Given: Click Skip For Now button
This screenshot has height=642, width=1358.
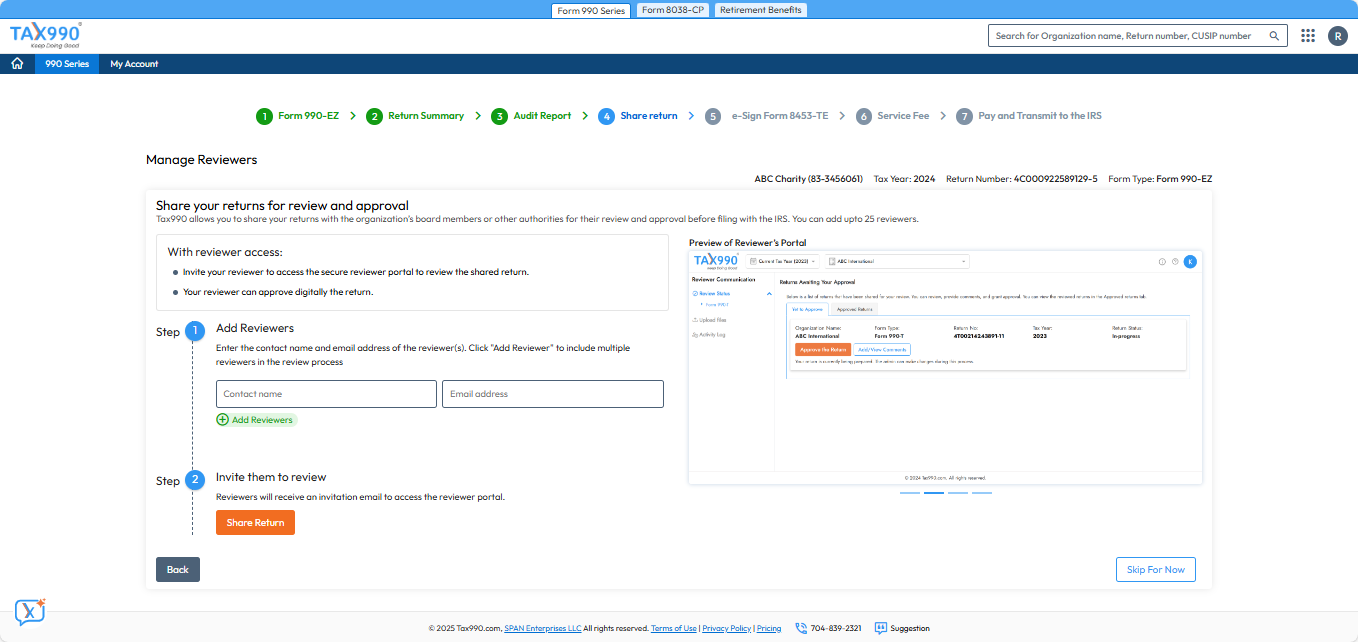Looking at the screenshot, I should point(1155,569).
